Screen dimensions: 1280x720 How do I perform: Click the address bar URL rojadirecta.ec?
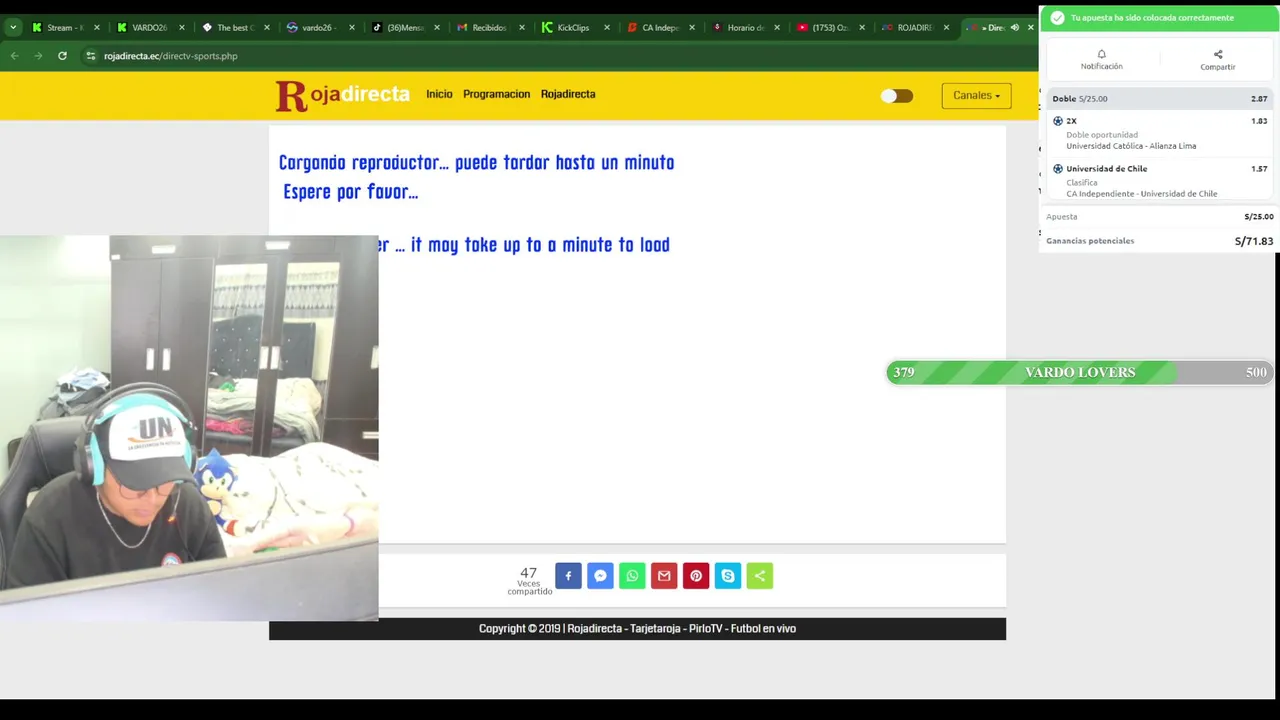click(x=170, y=56)
